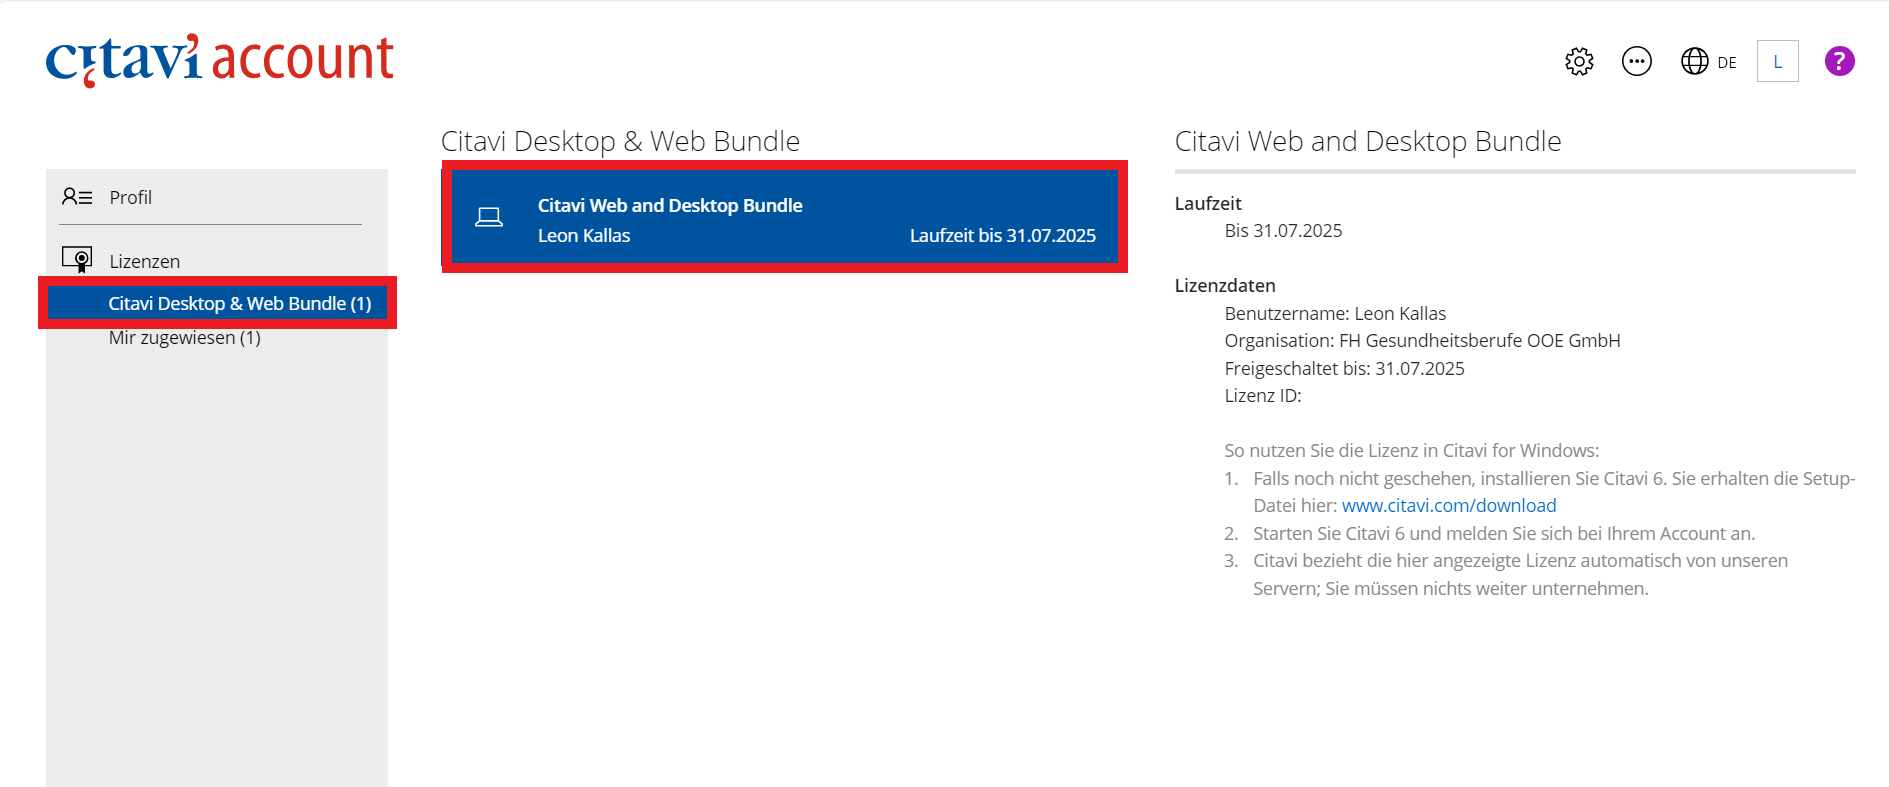
Task: Click the Citavi account logo
Action: click(x=220, y=60)
